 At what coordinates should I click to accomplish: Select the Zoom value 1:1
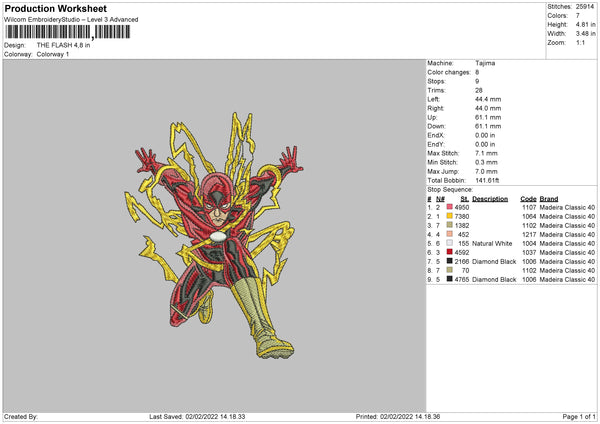[x=580, y=42]
